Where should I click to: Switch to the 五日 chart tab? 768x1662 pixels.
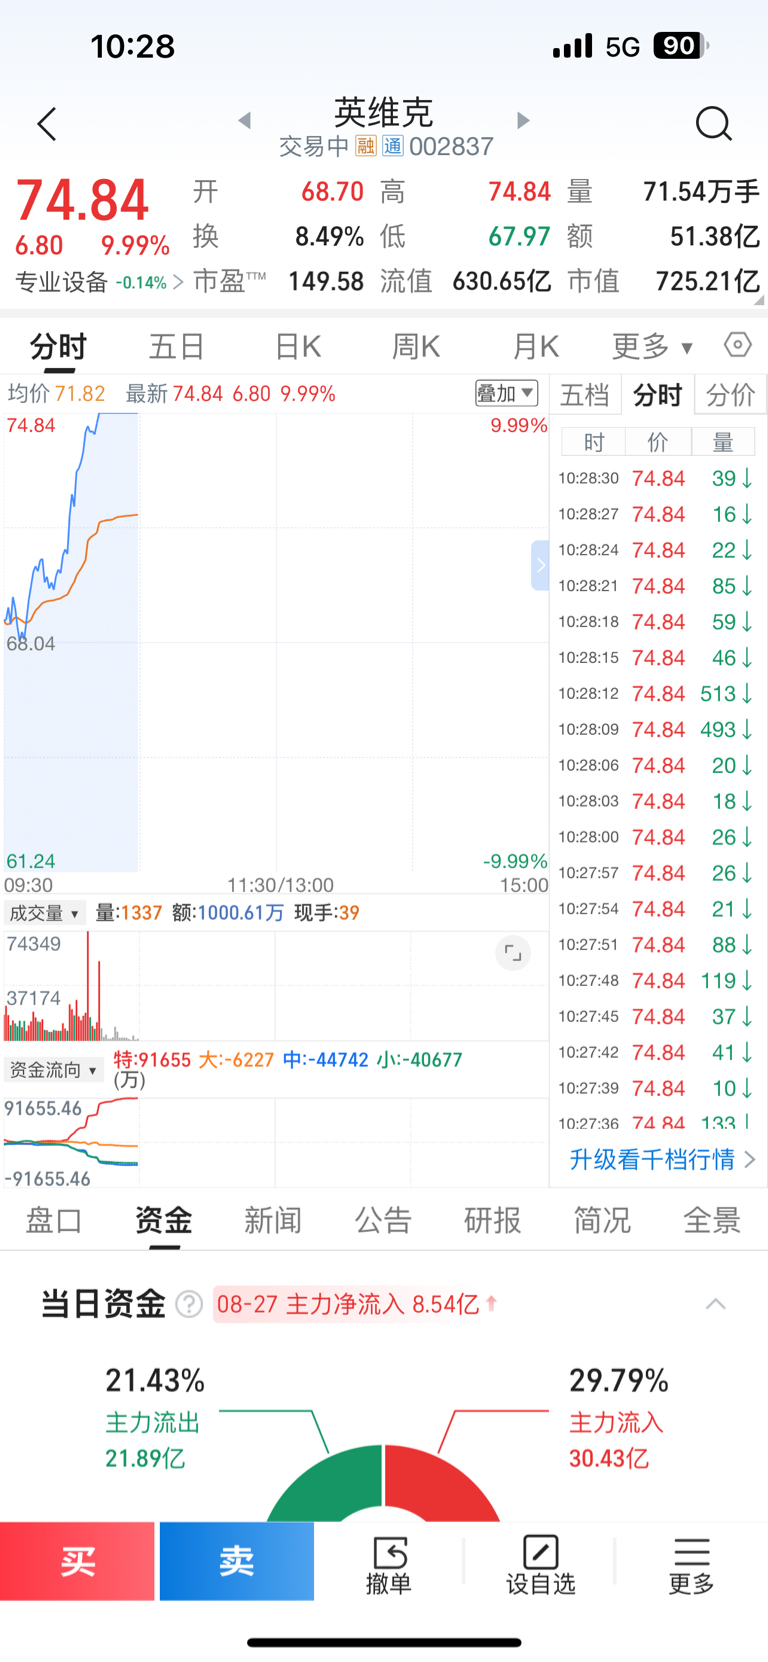click(x=177, y=346)
